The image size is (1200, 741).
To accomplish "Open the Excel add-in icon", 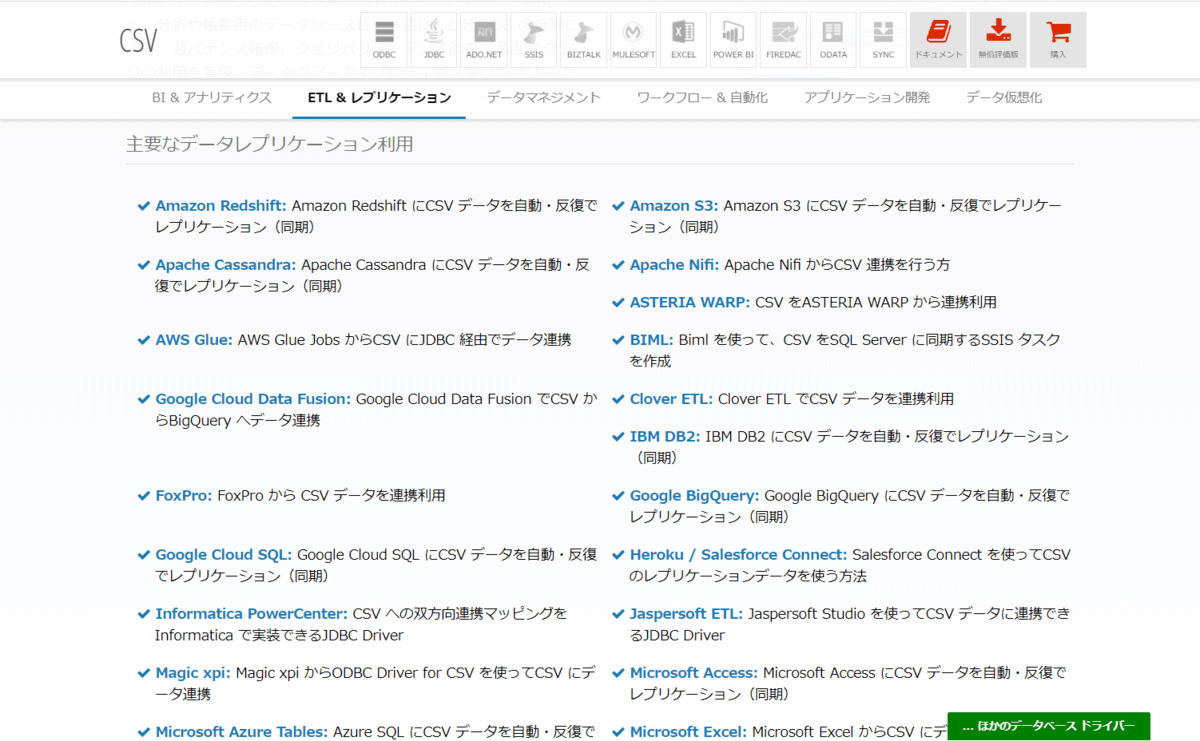I will click(683, 40).
